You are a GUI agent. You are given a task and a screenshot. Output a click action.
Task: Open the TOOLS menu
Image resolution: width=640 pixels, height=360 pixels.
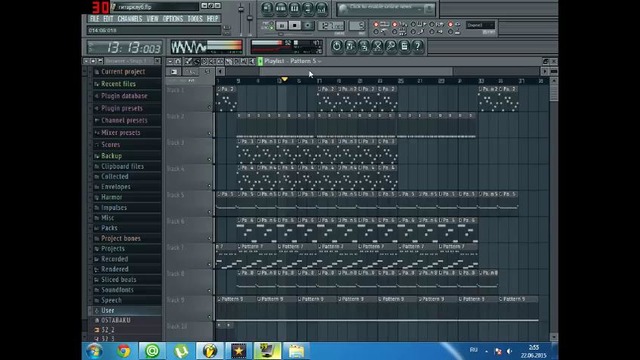(195, 19)
